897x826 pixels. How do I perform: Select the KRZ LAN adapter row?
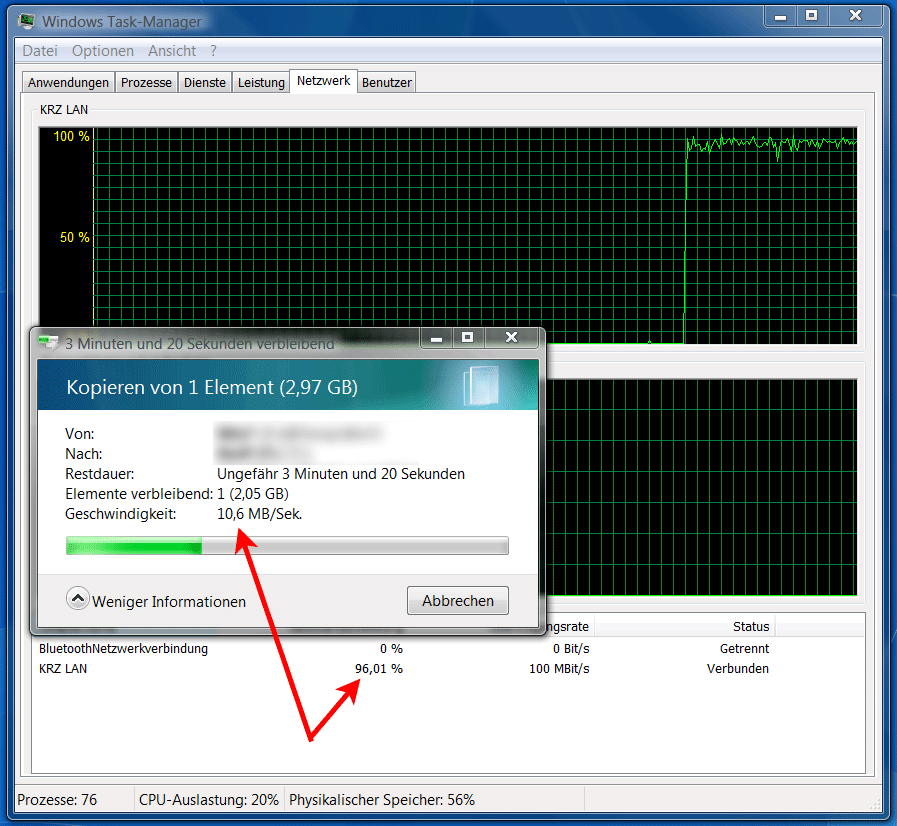[64, 669]
